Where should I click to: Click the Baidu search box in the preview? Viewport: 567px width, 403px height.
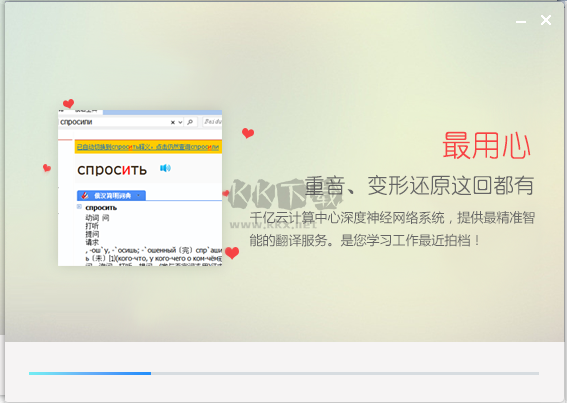click(x=212, y=122)
